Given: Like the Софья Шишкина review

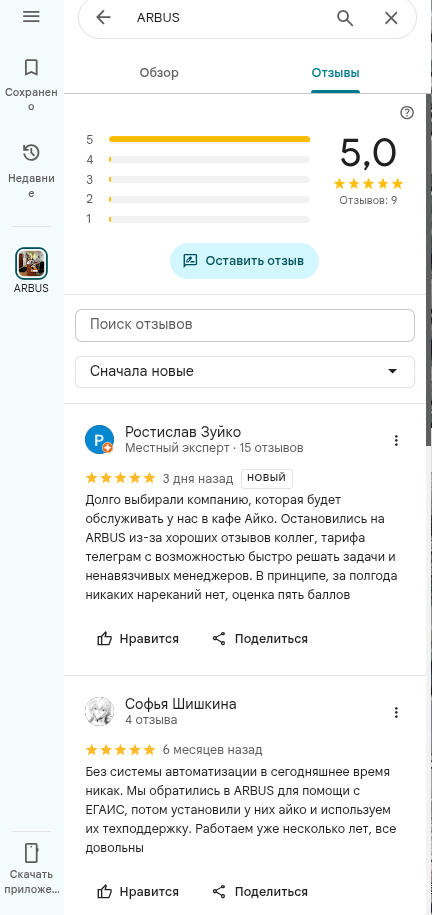Looking at the screenshot, I should pos(138,892).
